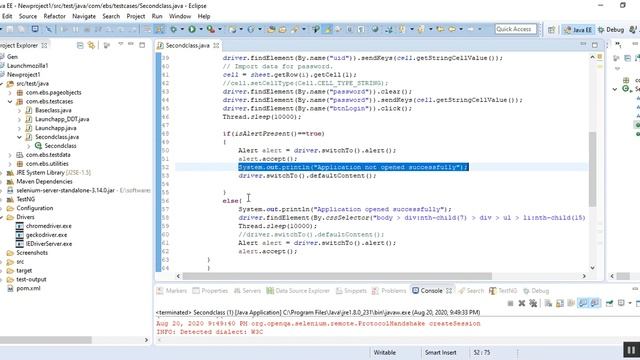
Task: Open the Source menu
Action: tap(28, 16)
